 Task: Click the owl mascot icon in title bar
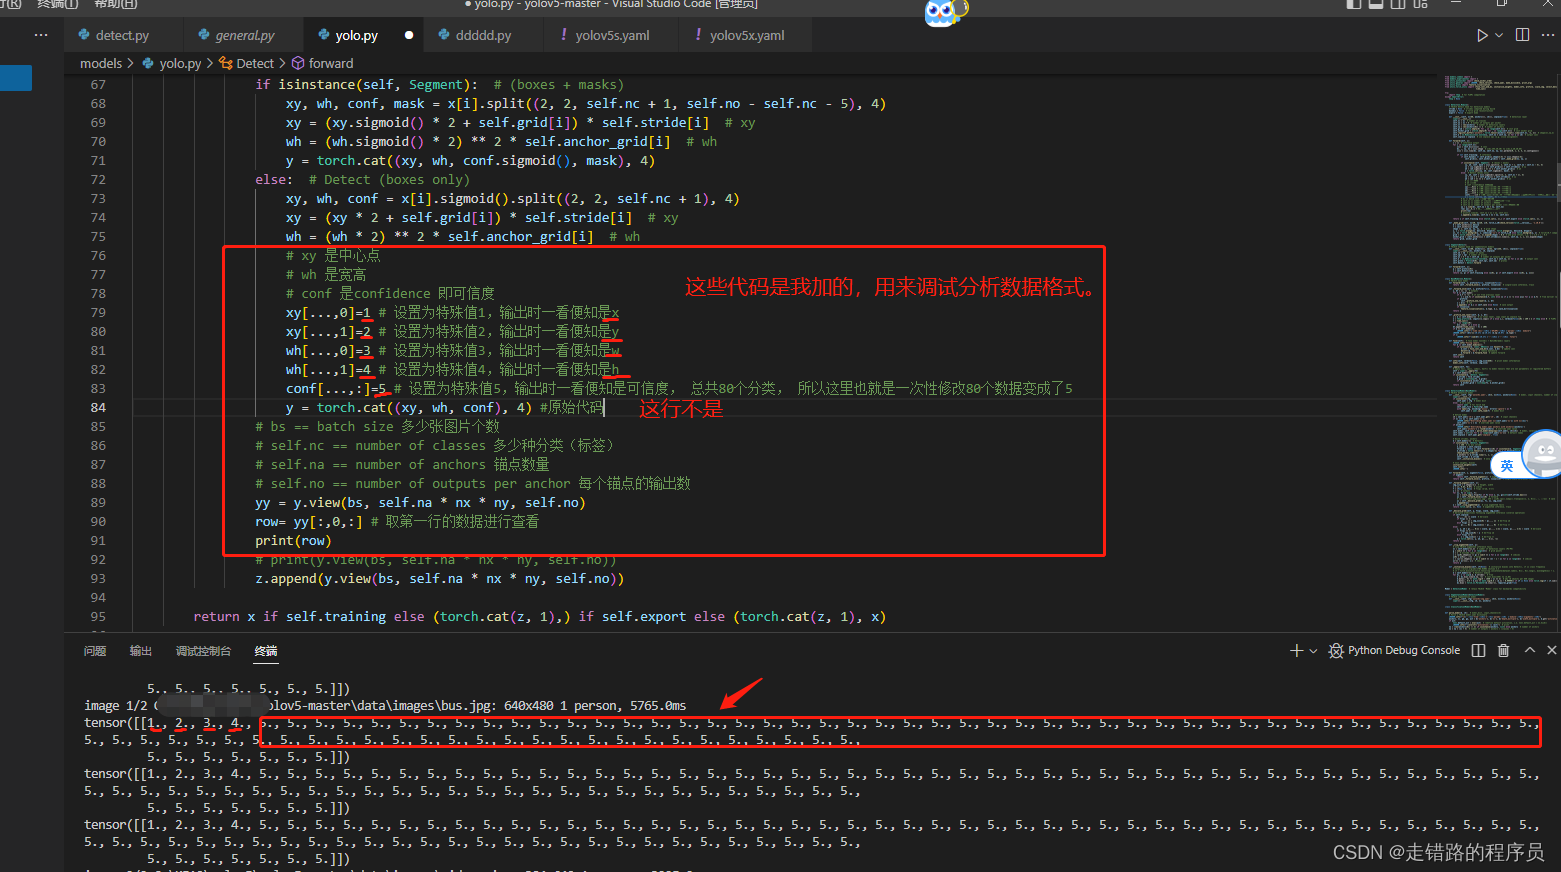[943, 12]
